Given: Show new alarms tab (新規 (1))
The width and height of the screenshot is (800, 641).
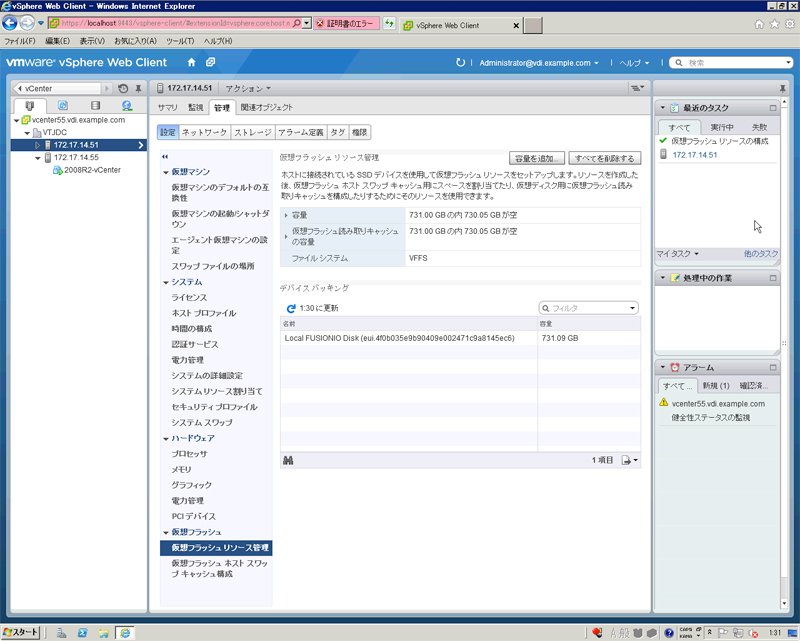Looking at the screenshot, I should [716, 386].
